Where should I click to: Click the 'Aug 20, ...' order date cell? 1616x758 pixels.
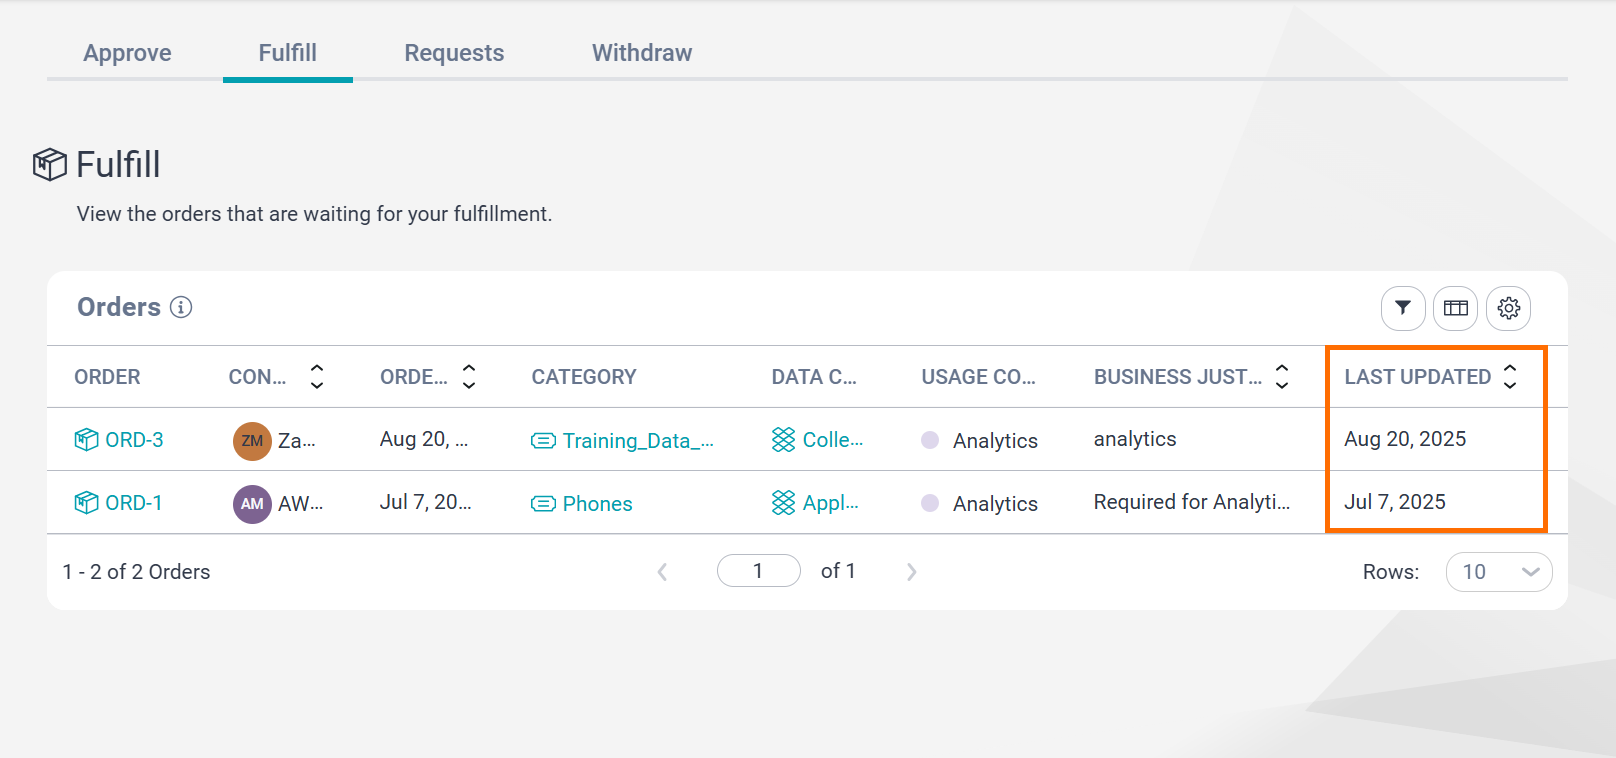pyautogui.click(x=424, y=439)
